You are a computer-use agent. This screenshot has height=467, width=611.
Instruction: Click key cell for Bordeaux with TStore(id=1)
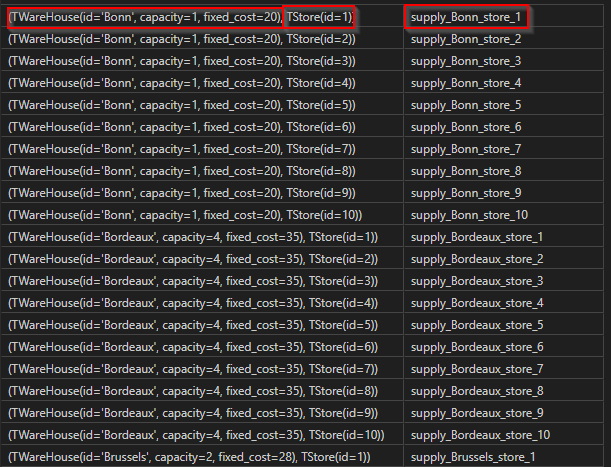[202, 237]
